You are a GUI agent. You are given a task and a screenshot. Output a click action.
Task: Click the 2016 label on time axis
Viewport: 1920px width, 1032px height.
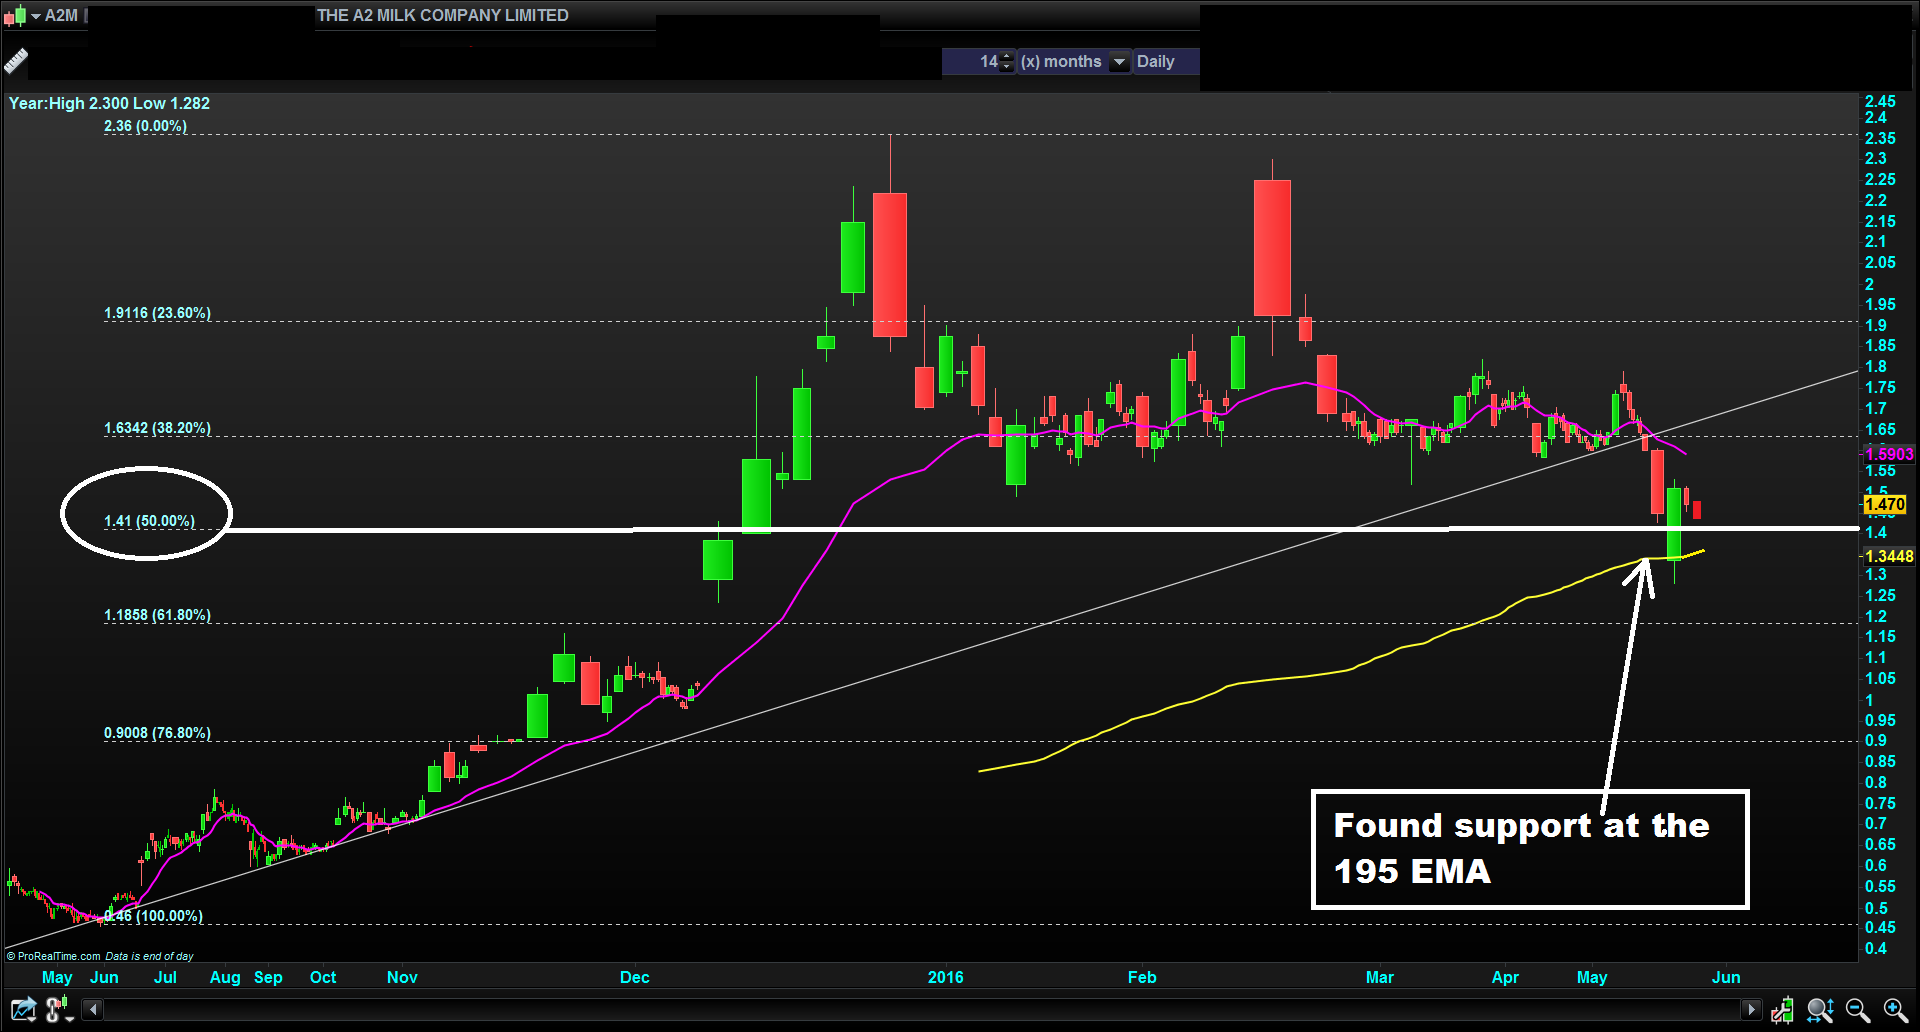click(x=946, y=977)
